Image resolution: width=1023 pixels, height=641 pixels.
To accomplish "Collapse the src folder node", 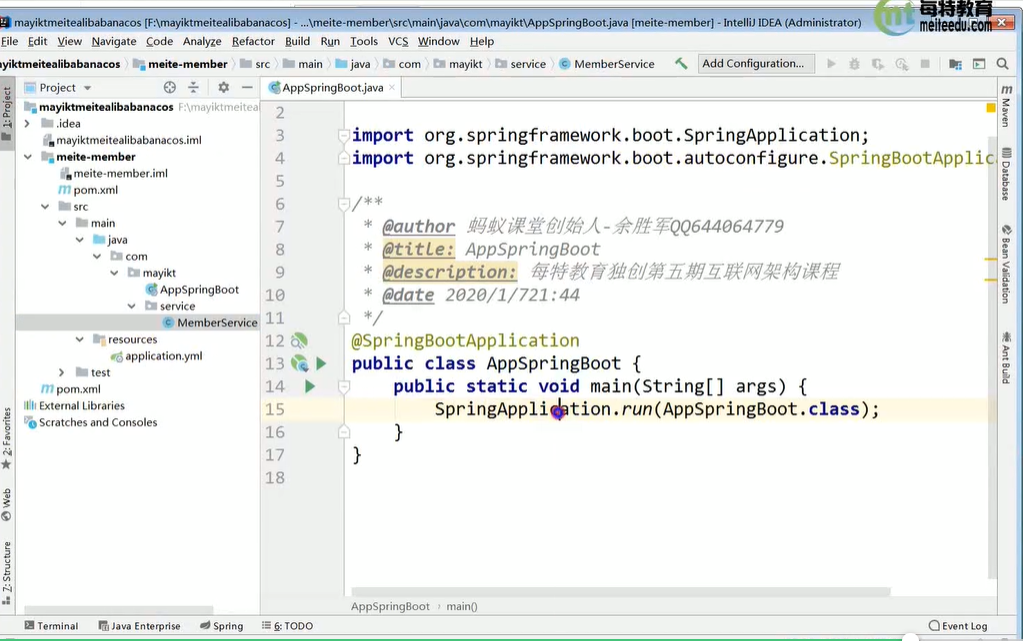I will coord(44,206).
